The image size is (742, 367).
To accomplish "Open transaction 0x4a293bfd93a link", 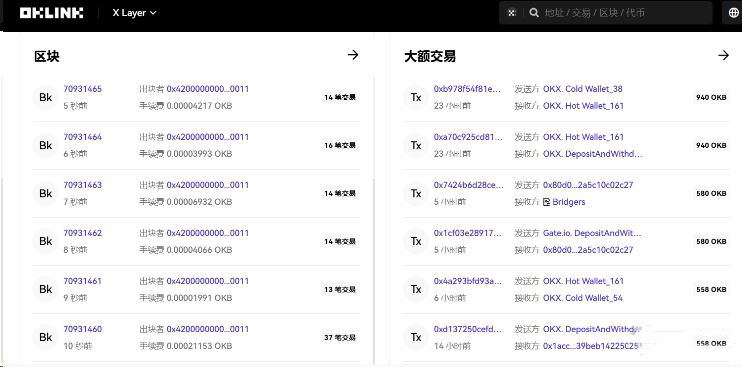I will [468, 280].
